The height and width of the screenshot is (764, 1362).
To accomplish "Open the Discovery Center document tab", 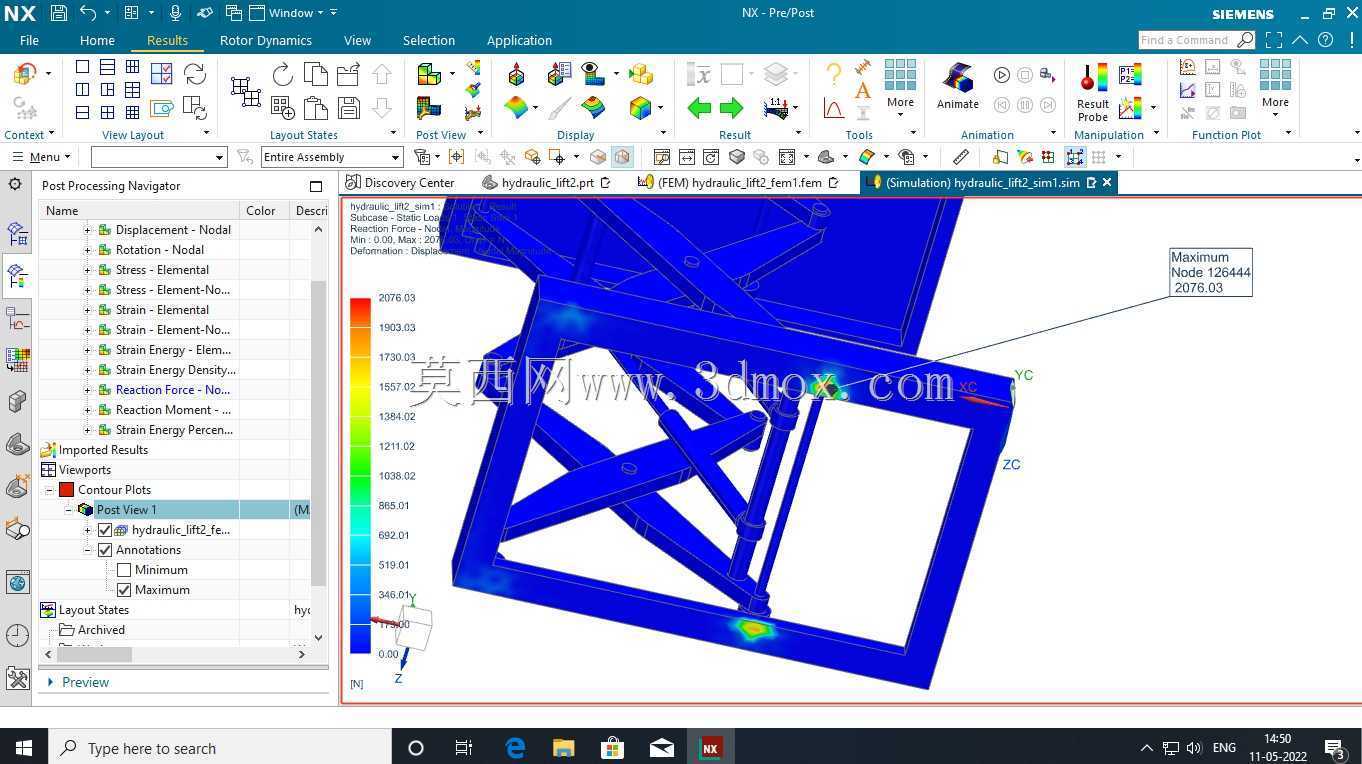I will (400, 183).
